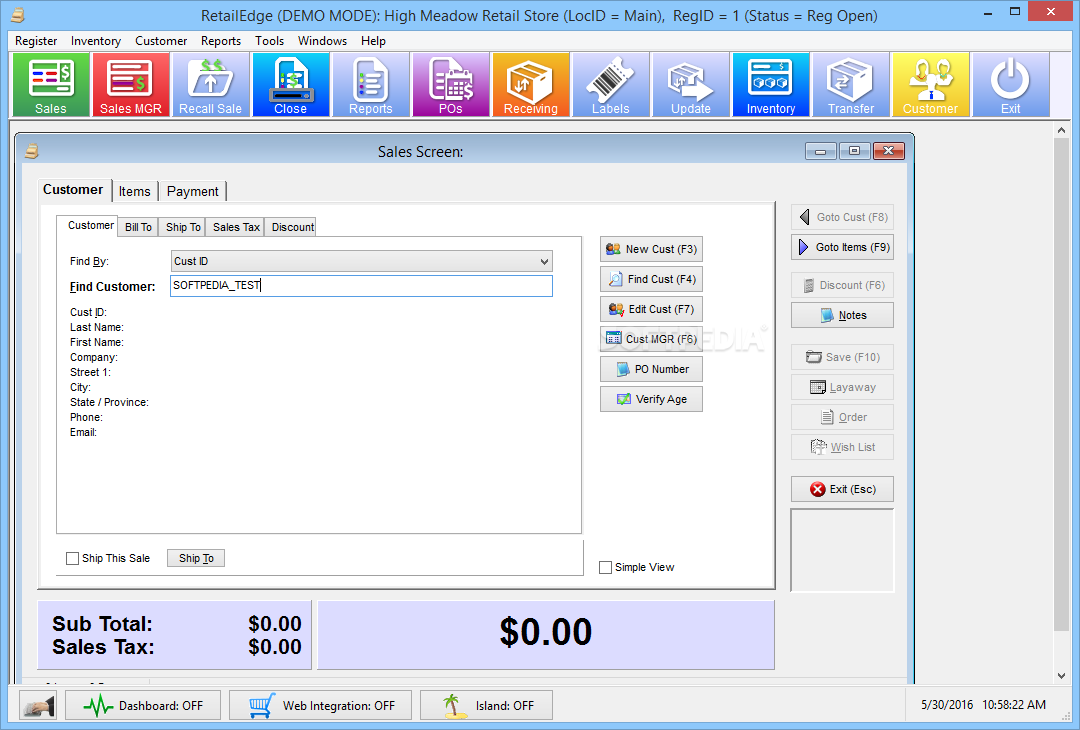The width and height of the screenshot is (1080, 730).
Task: Open the Help menu
Action: coord(373,41)
